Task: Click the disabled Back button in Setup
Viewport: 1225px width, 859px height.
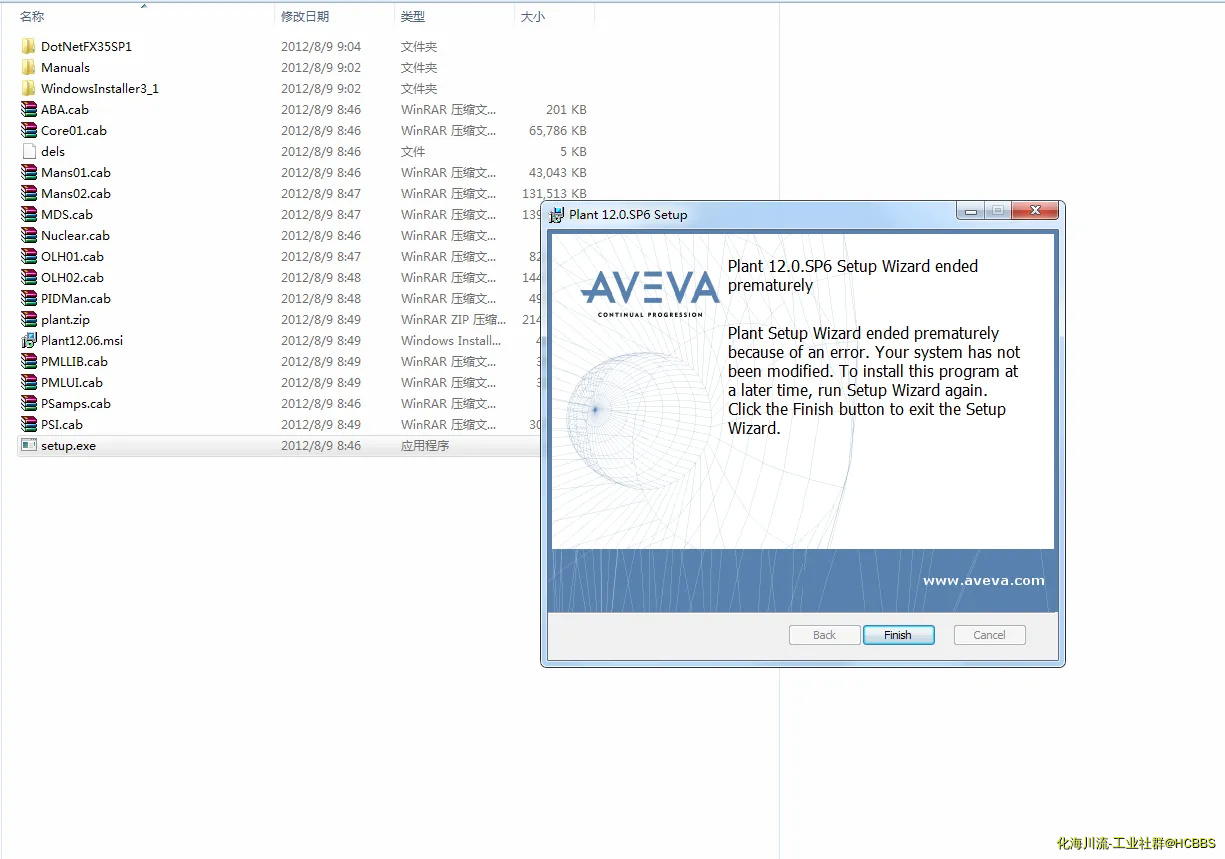Action: pyautogui.click(x=825, y=635)
